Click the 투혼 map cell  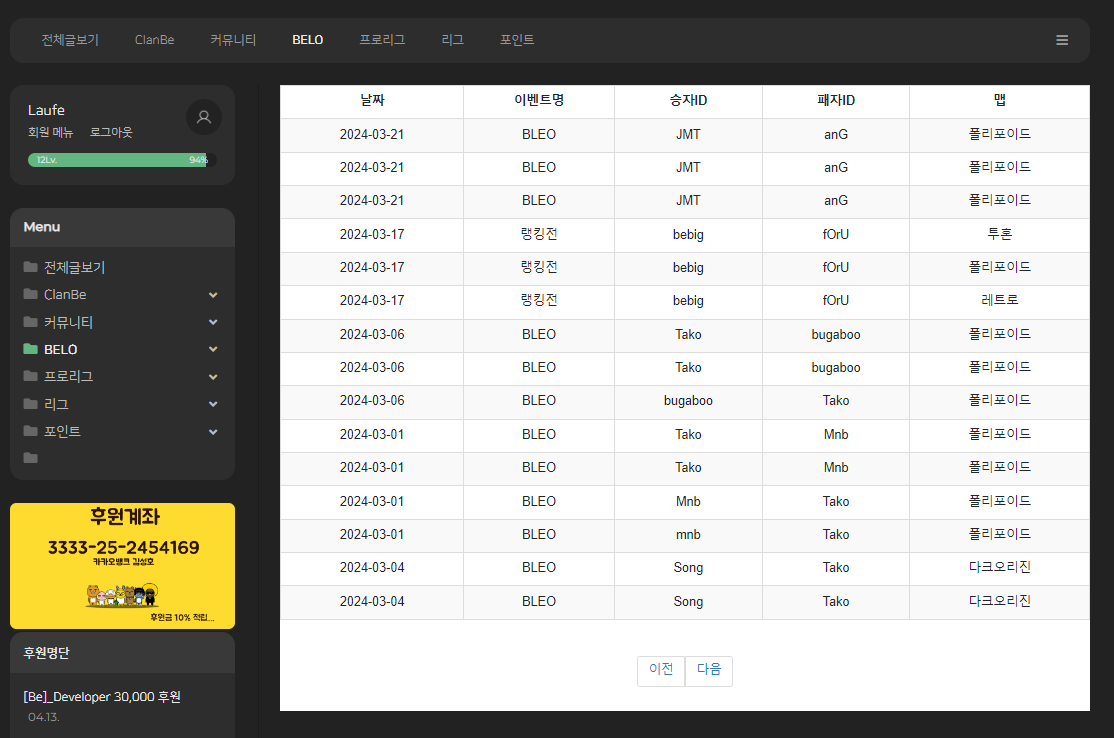point(1000,234)
